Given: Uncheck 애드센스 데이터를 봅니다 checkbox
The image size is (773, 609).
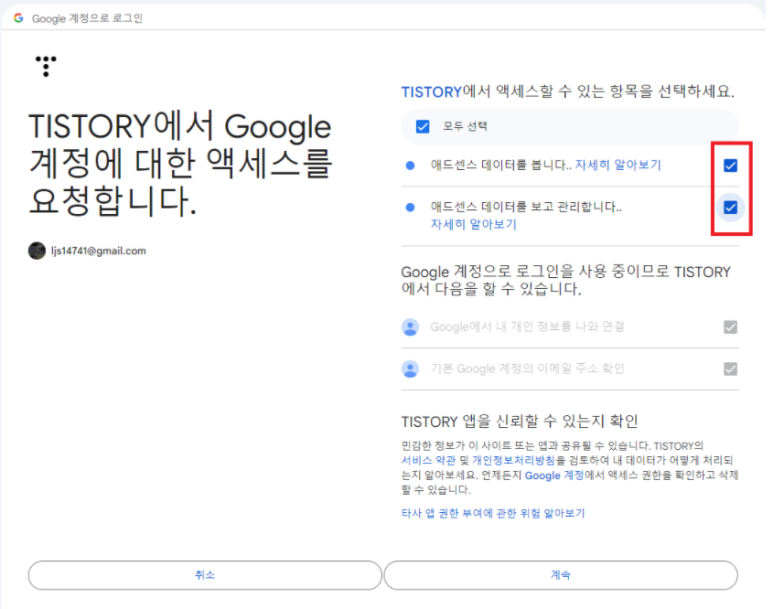Looking at the screenshot, I should (730, 166).
